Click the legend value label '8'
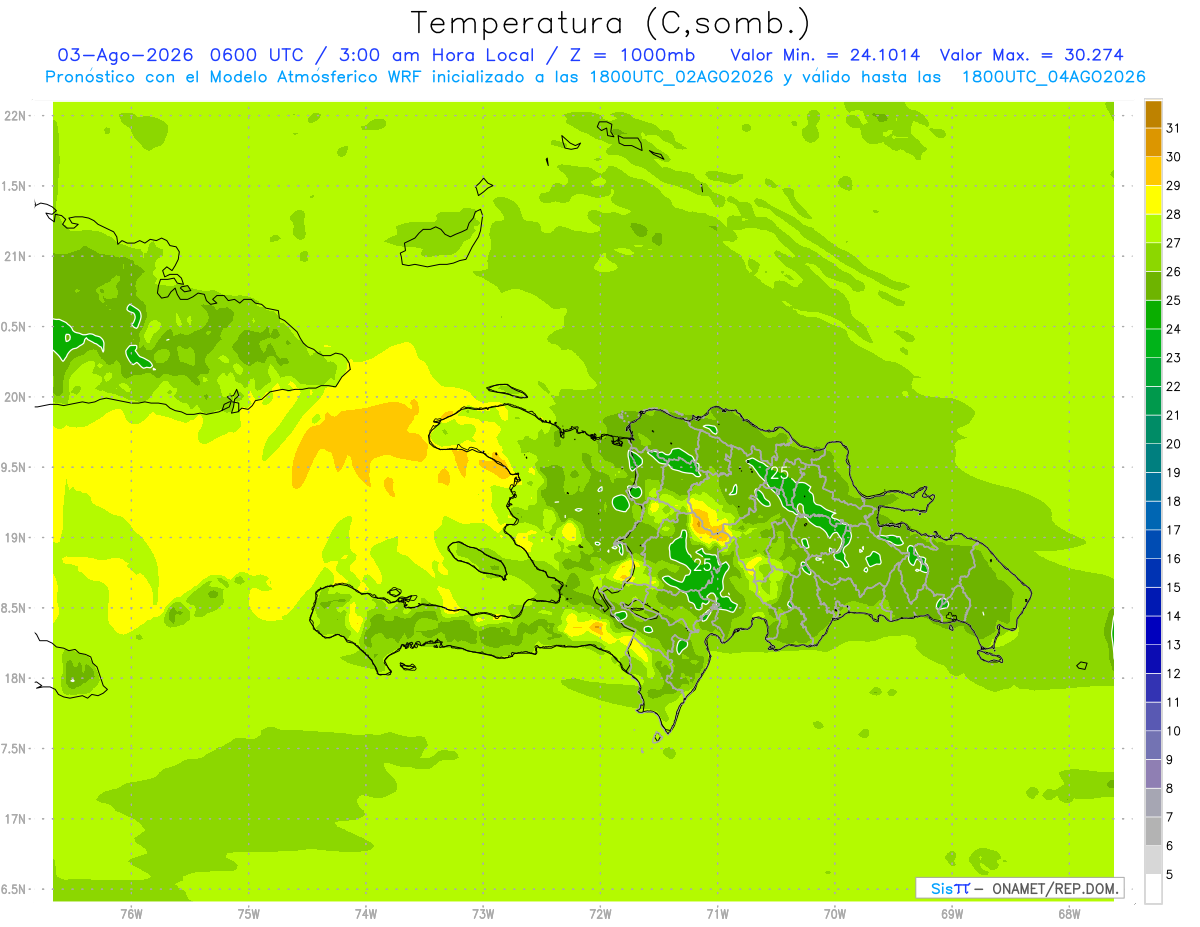1200x927 pixels. [1170, 788]
